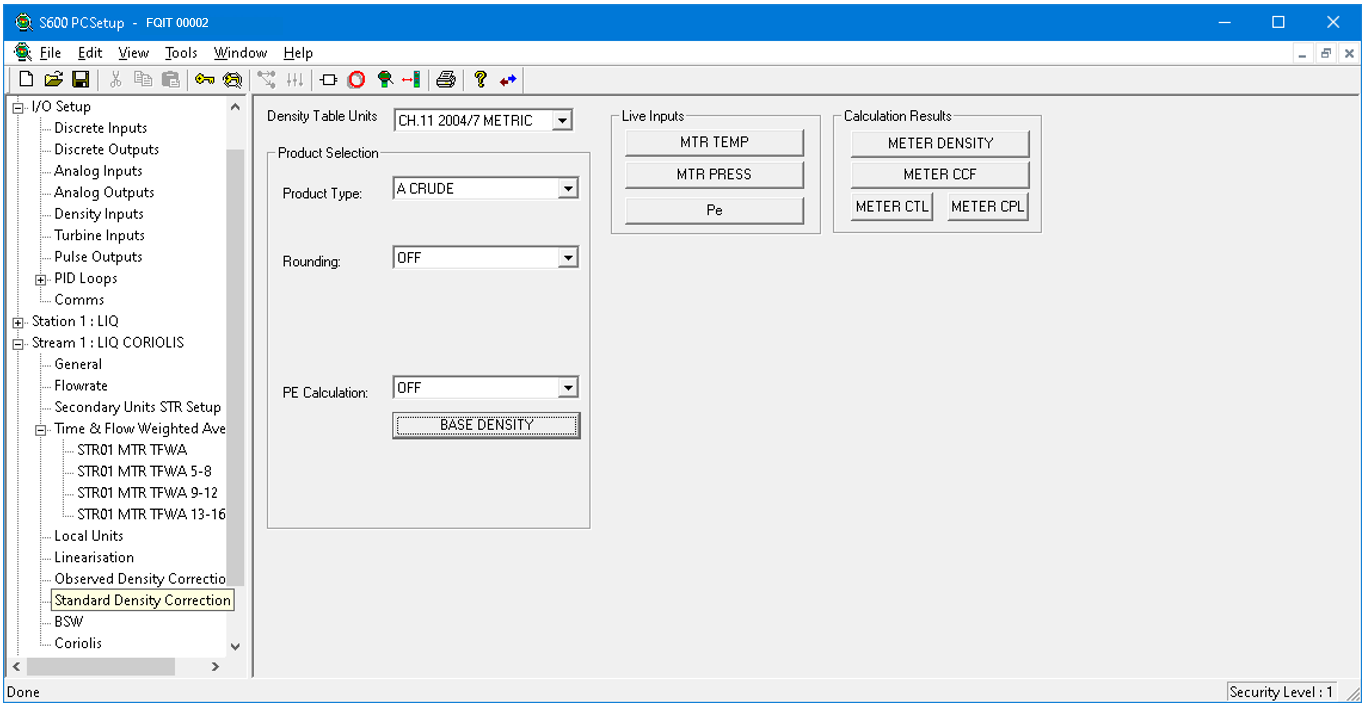1367x709 pixels.
Task: Click the MTR PRESS live input button
Action: pos(714,174)
